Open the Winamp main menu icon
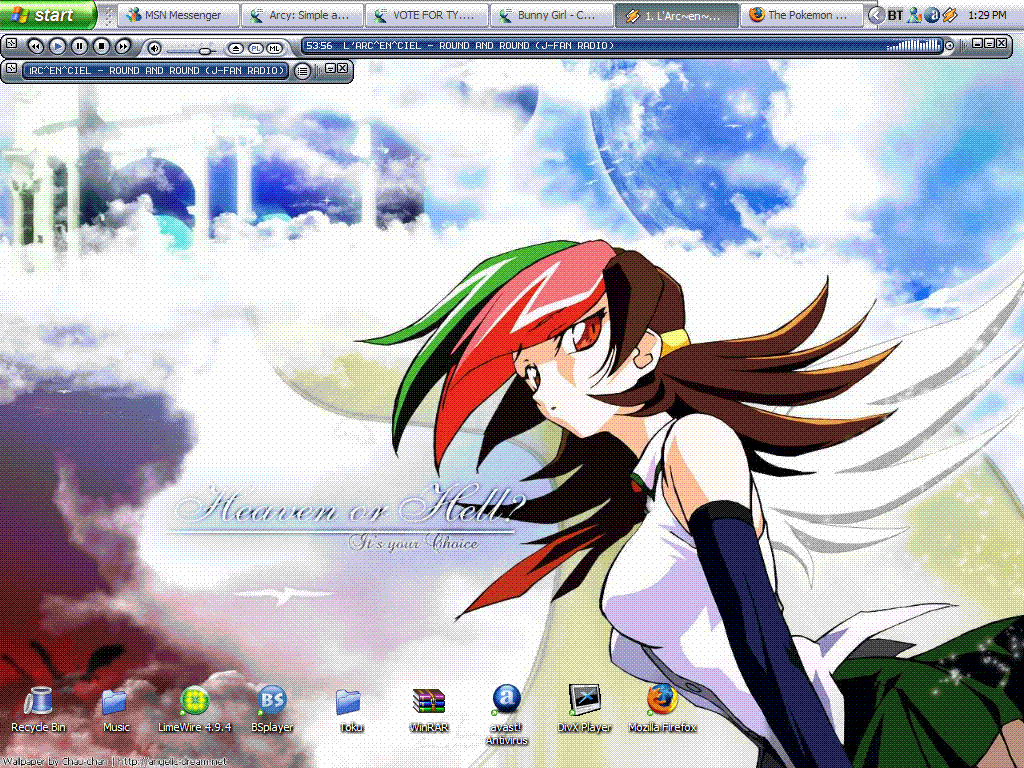Screen dimensions: 1024x768 [11, 44]
